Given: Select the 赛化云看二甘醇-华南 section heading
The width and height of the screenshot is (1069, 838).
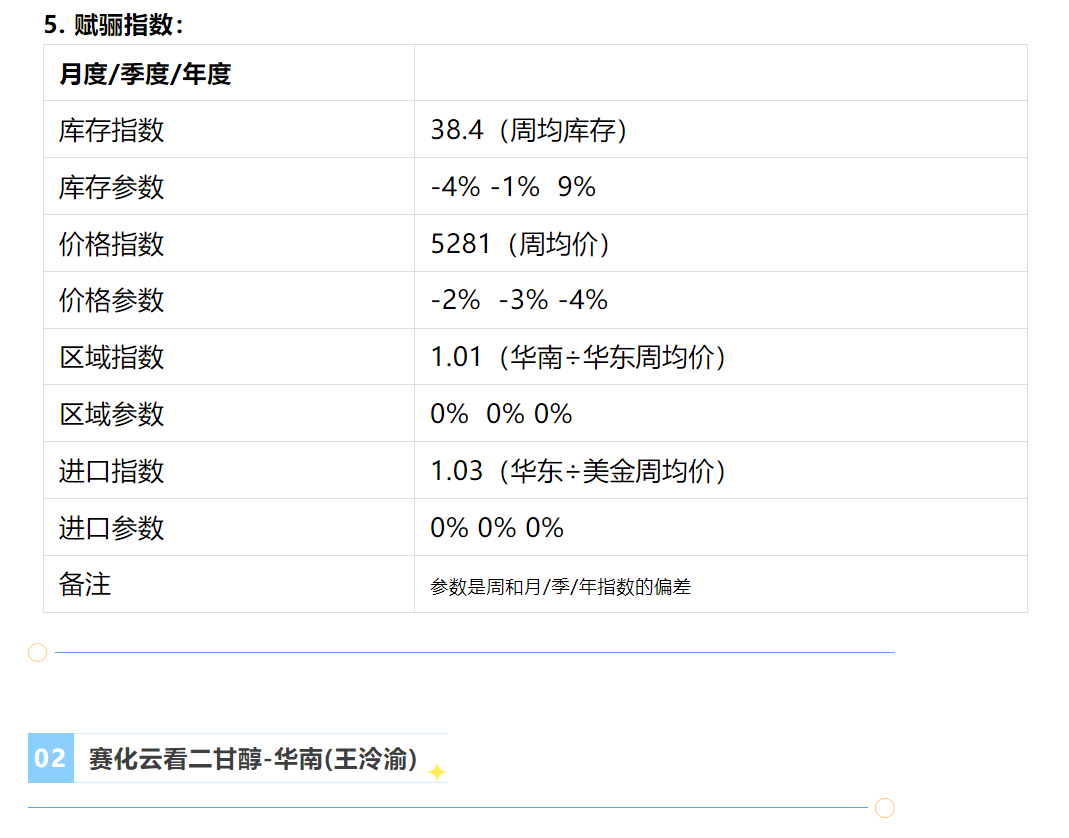Looking at the screenshot, I should pyautogui.click(x=253, y=759).
